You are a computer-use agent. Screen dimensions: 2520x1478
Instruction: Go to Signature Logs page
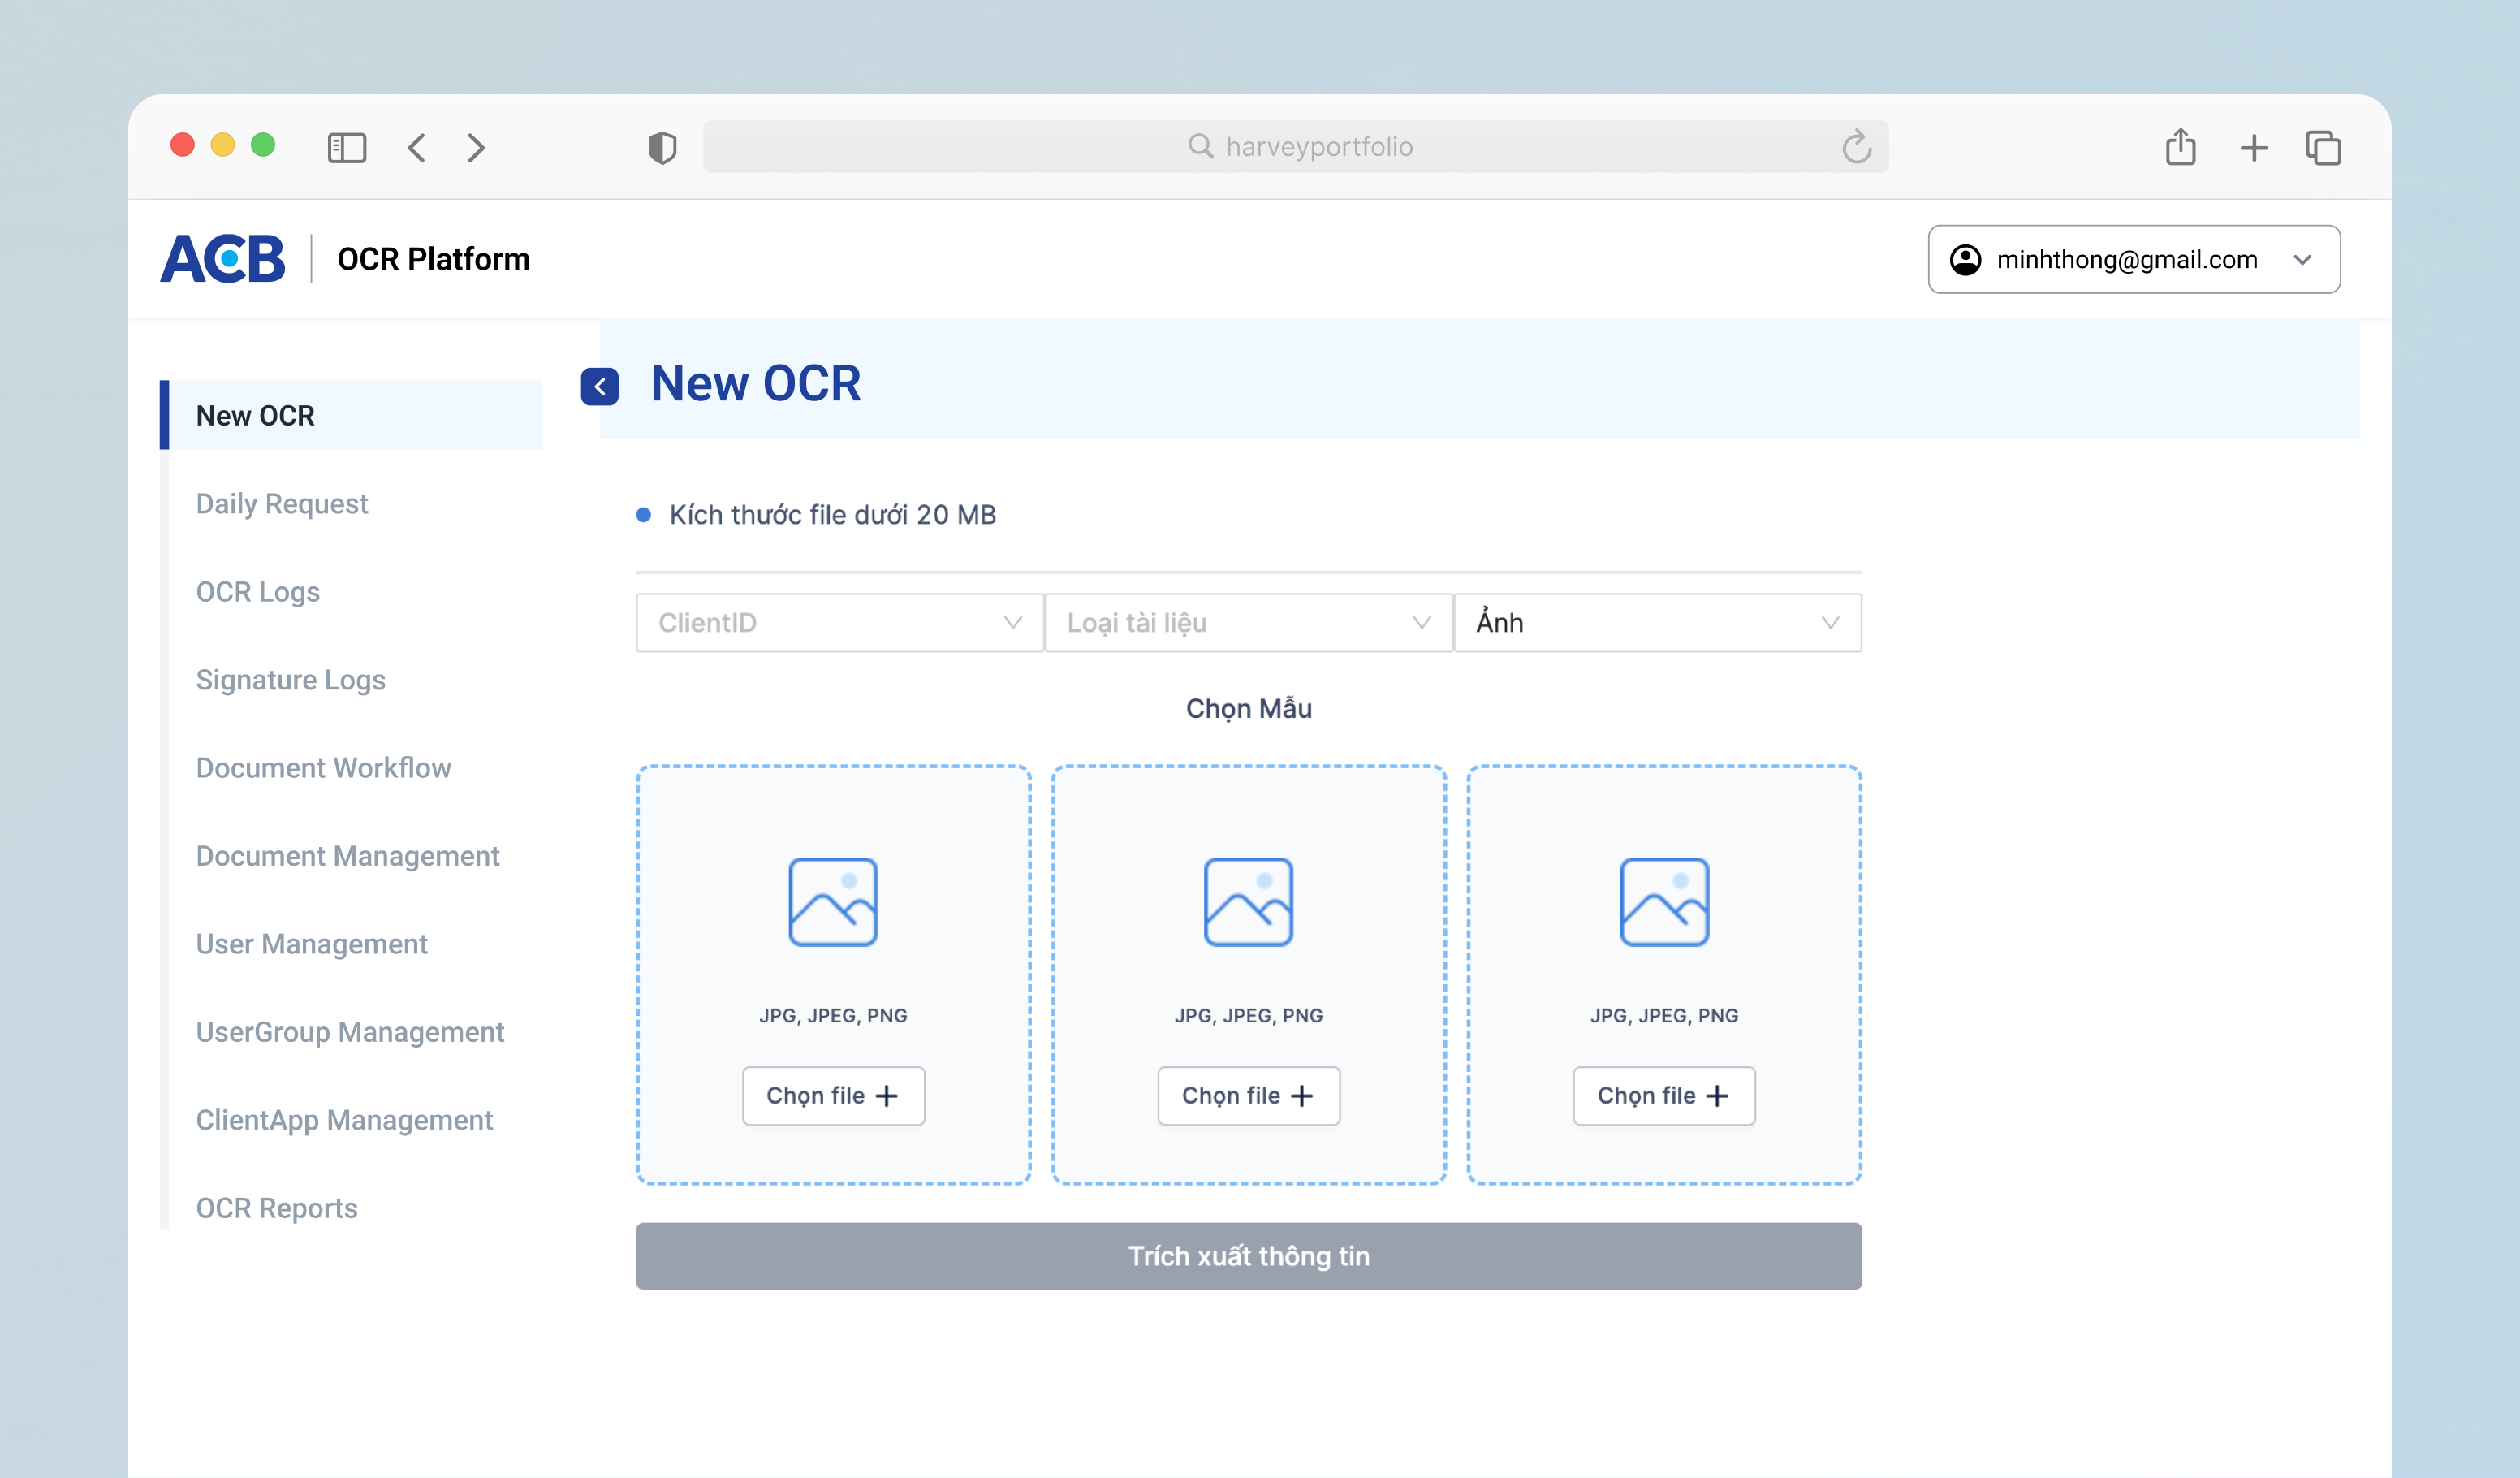coord(290,680)
